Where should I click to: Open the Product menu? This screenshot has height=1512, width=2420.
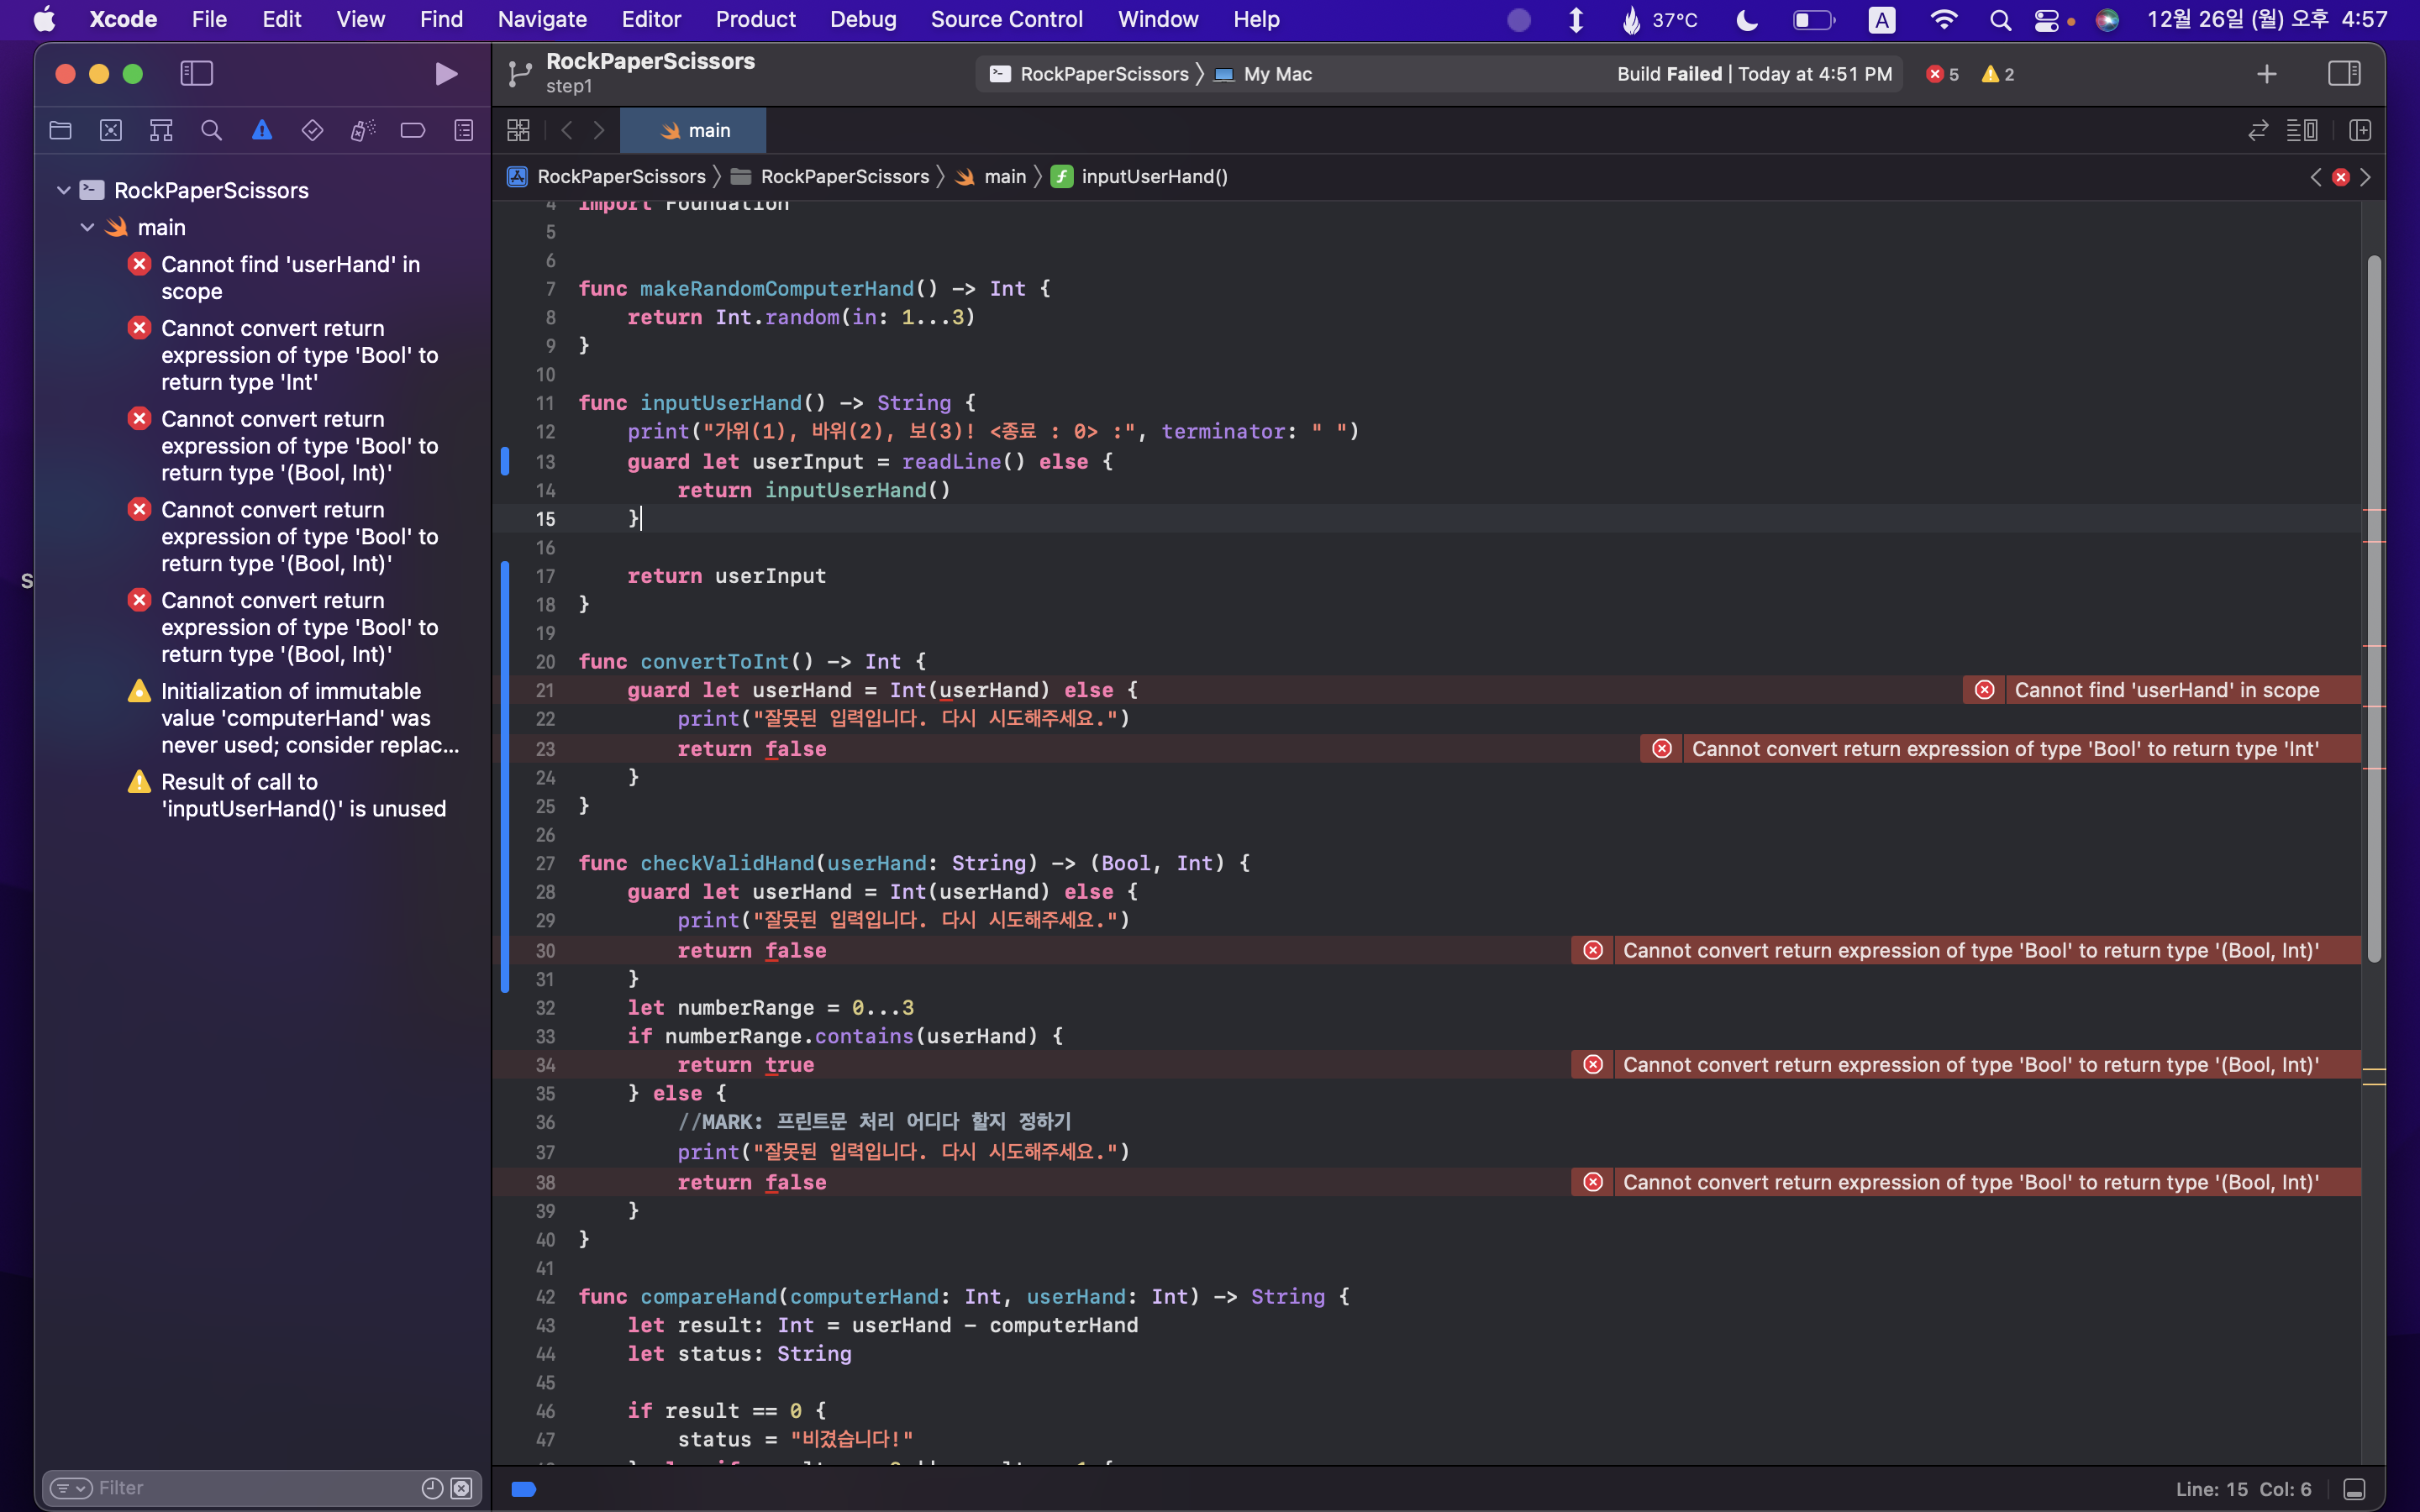[755, 19]
